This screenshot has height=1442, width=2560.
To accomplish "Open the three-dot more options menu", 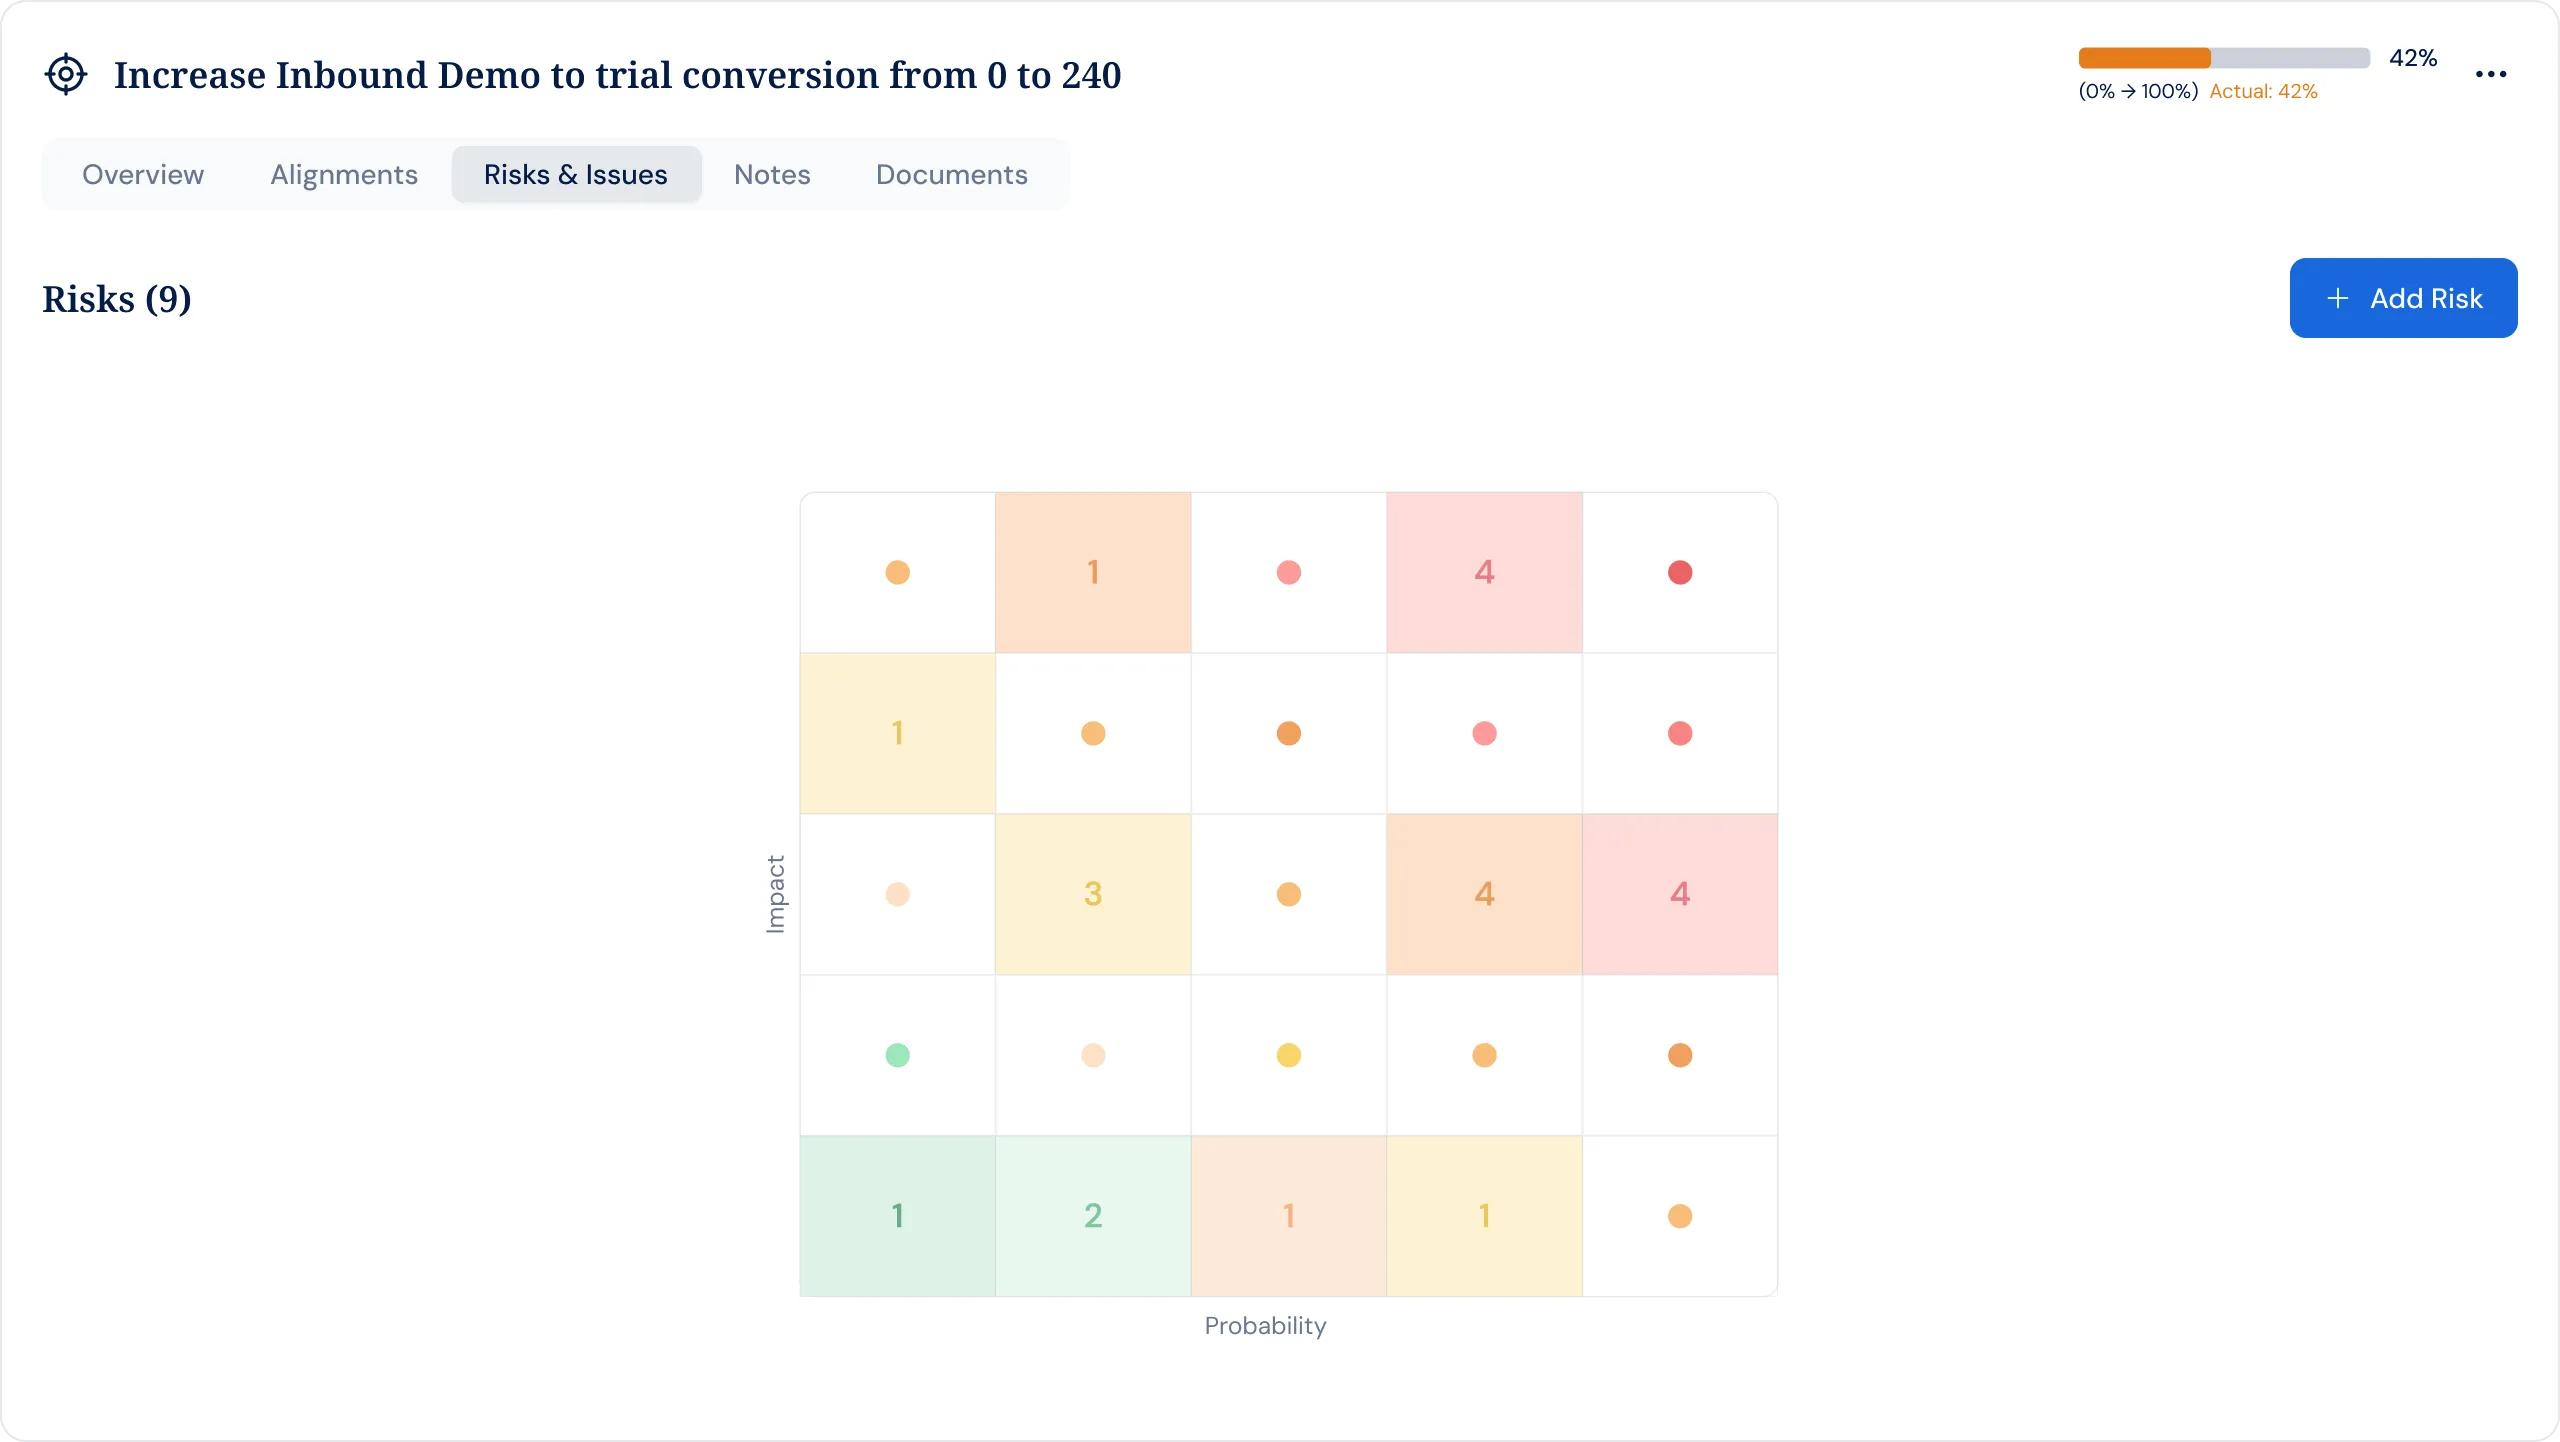I will click(2491, 74).
